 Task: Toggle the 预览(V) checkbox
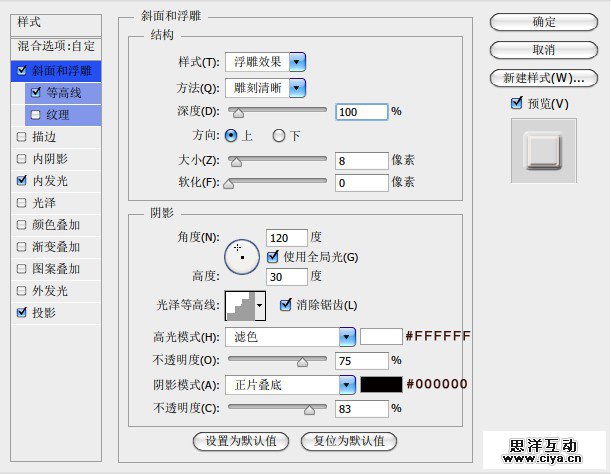(x=517, y=103)
